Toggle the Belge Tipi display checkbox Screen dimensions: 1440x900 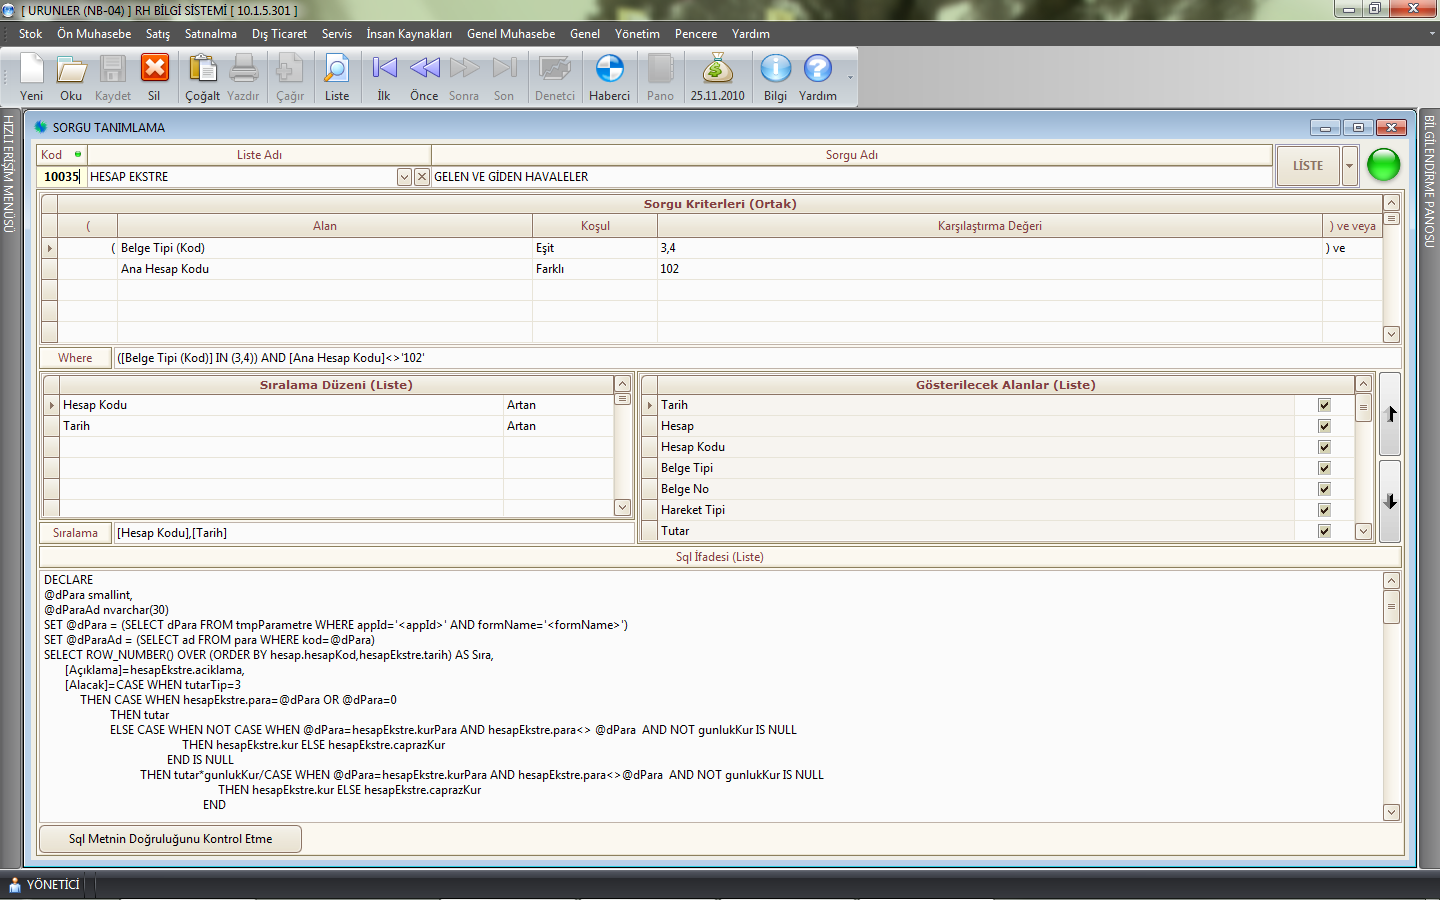pyautogui.click(x=1324, y=468)
